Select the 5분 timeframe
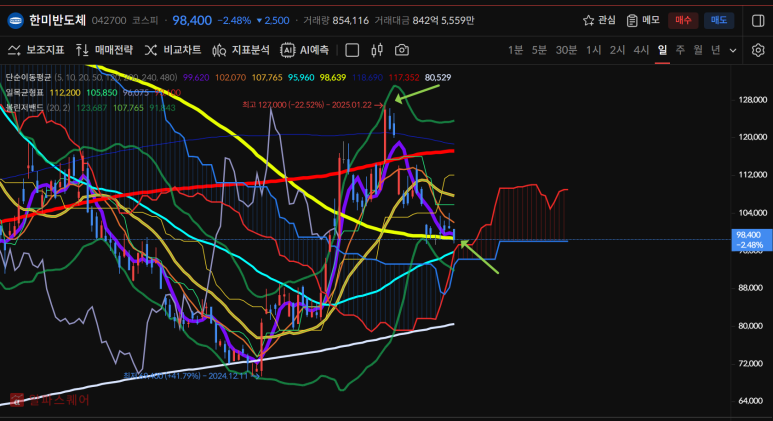 pyautogui.click(x=539, y=50)
